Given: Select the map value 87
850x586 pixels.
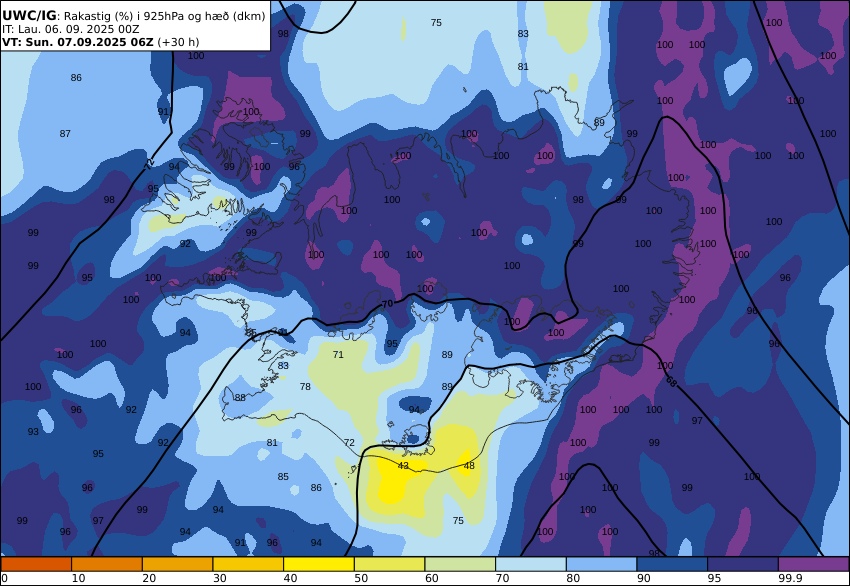Looking at the screenshot, I should click(x=65, y=133).
